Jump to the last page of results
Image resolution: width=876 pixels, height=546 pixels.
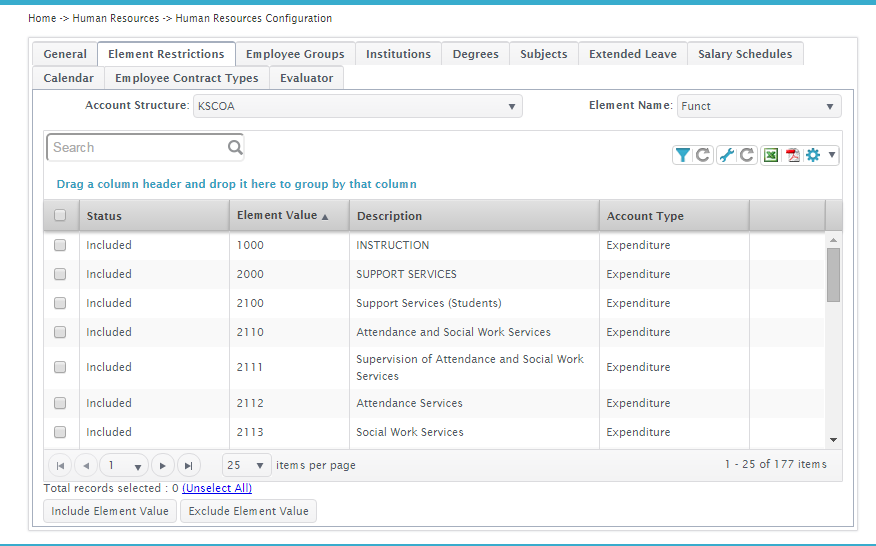188,465
